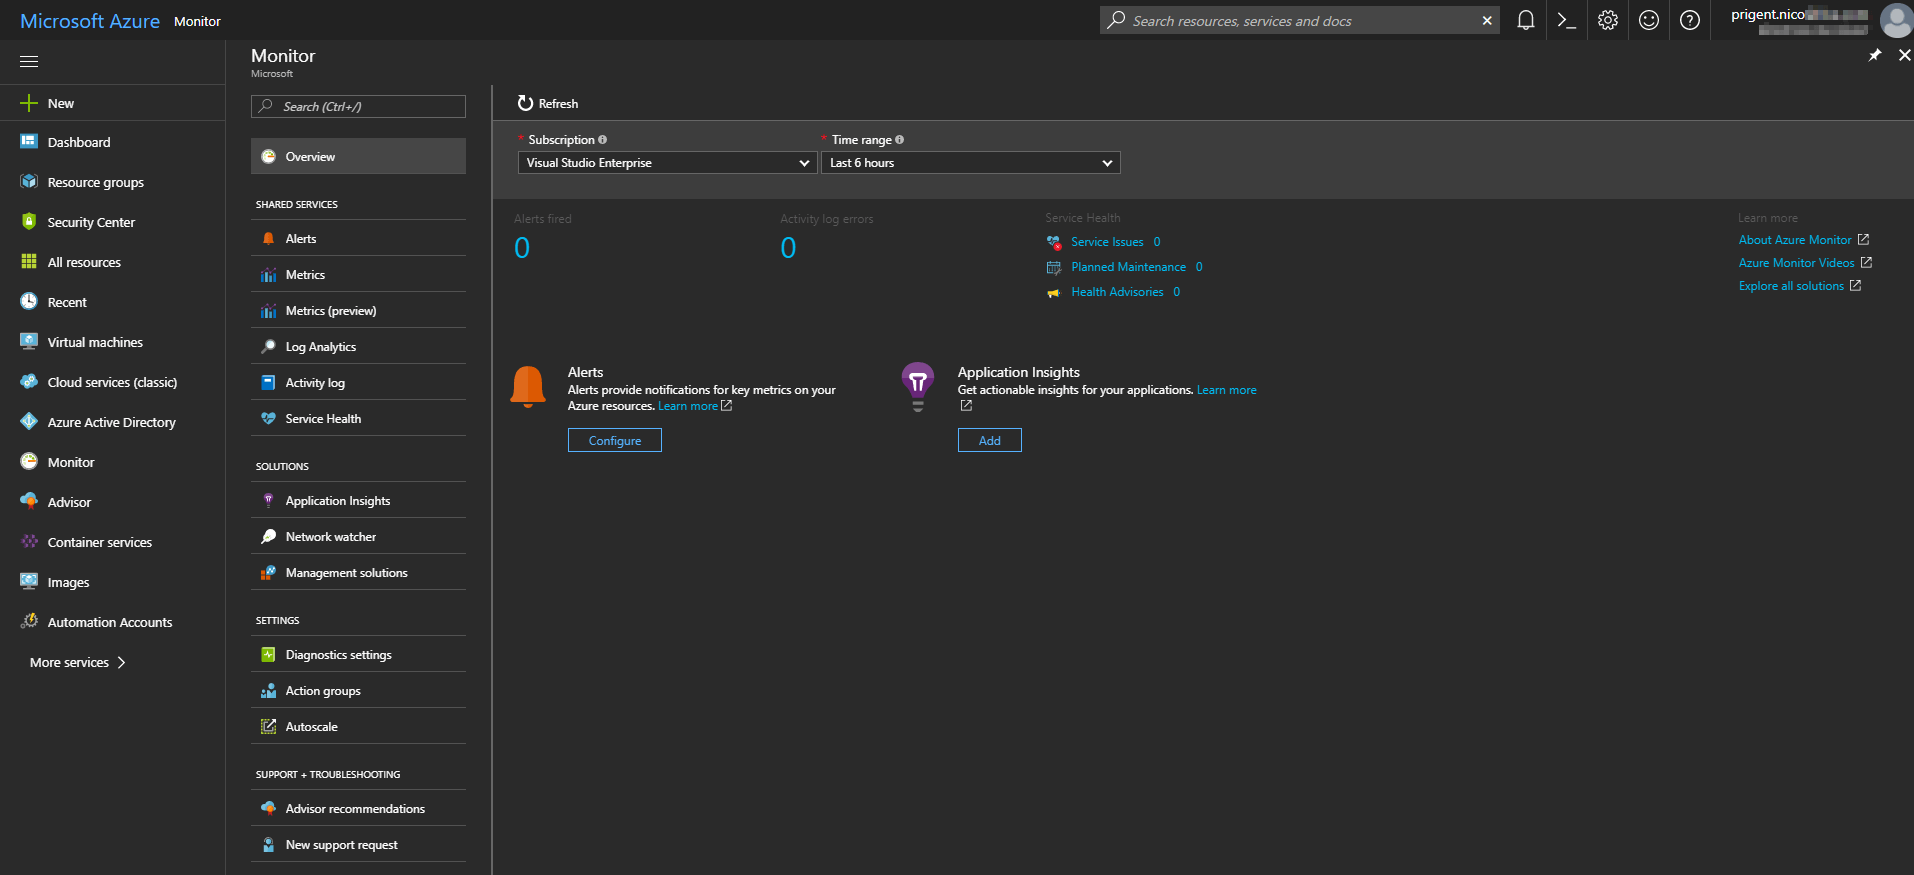Open Management solutions menu item

tap(358, 572)
